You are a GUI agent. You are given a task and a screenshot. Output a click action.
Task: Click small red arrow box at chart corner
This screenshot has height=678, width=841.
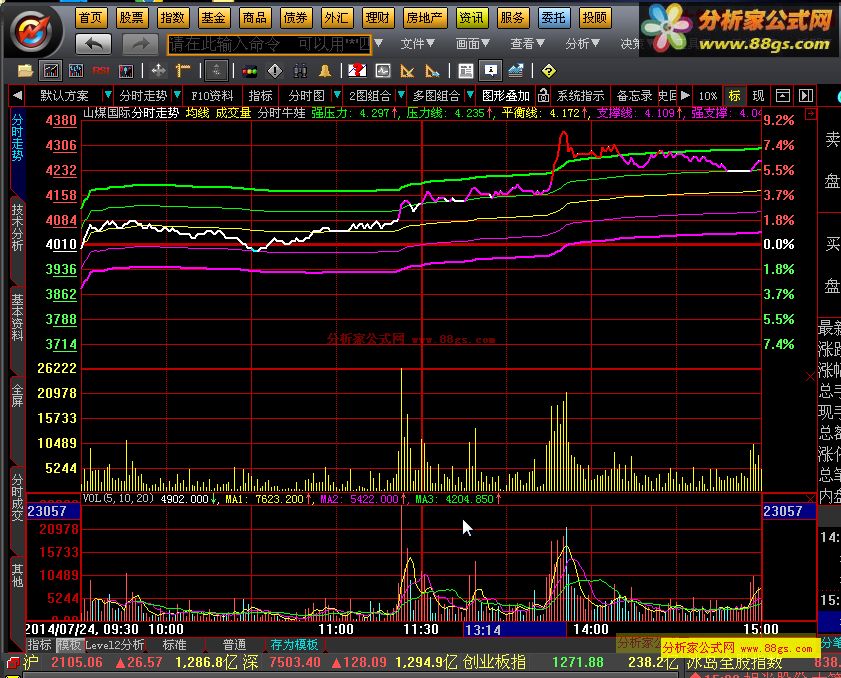coord(810,114)
